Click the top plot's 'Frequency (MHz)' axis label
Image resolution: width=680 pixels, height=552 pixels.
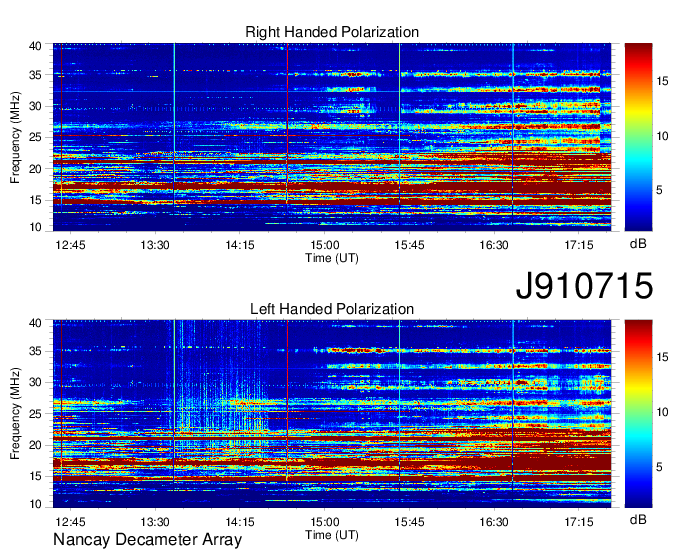[x=15, y=137]
